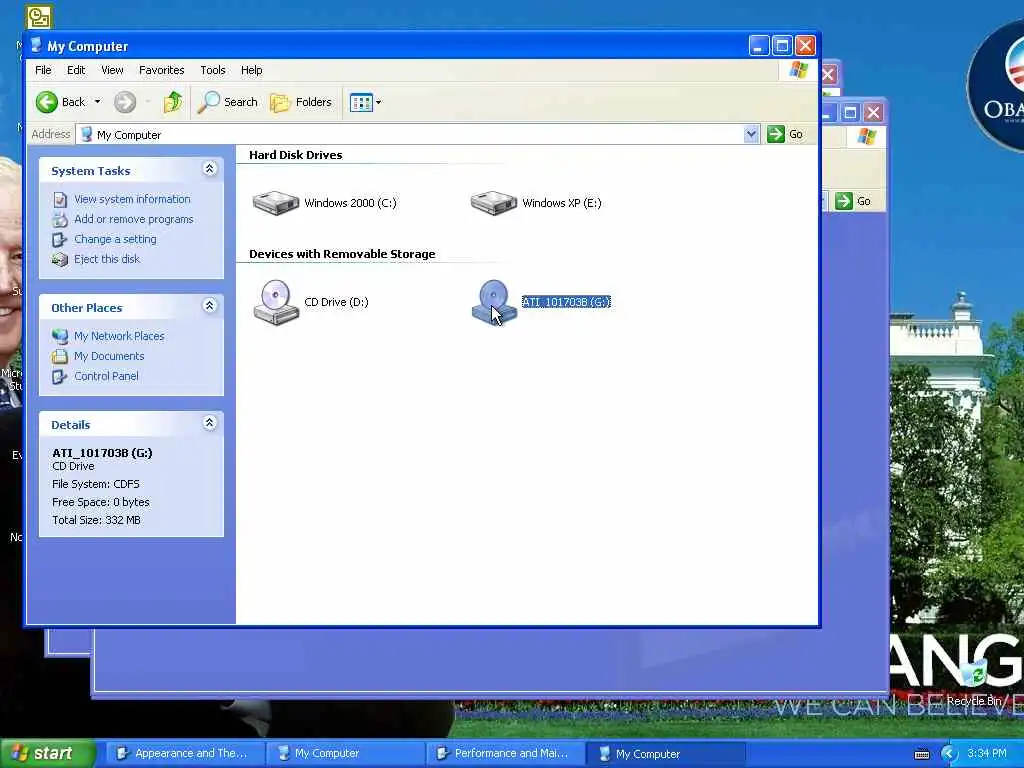Switch to Appearance and Themes taskbar button

184,754
